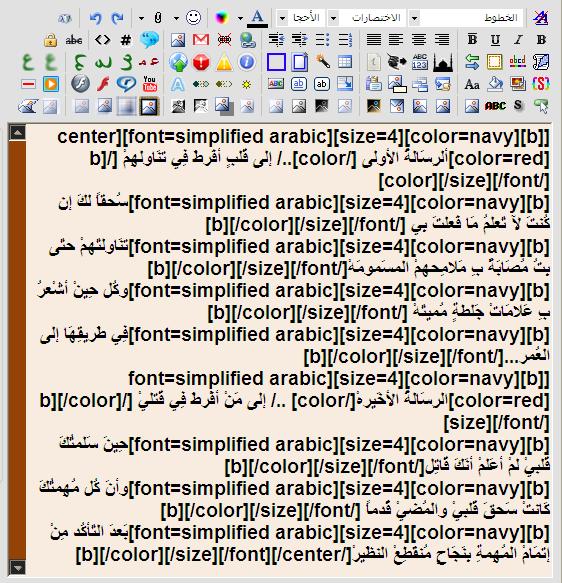Toggle strikethrough abc formatting
The height and width of the screenshot is (583, 562).
coord(74,40)
